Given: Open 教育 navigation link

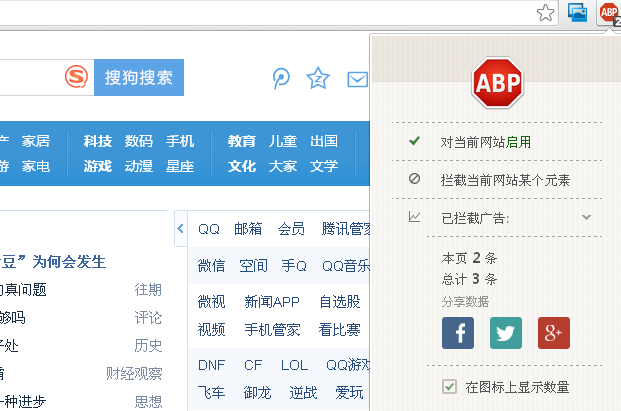Looking at the screenshot, I should [242, 141].
